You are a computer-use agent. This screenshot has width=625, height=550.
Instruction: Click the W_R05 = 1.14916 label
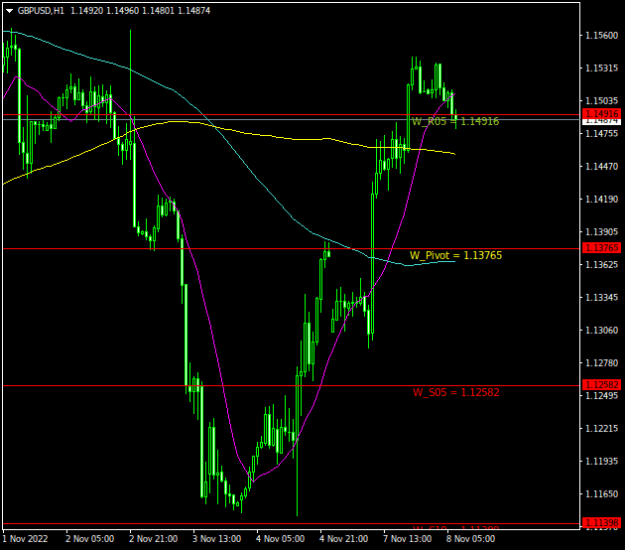[x=455, y=121]
